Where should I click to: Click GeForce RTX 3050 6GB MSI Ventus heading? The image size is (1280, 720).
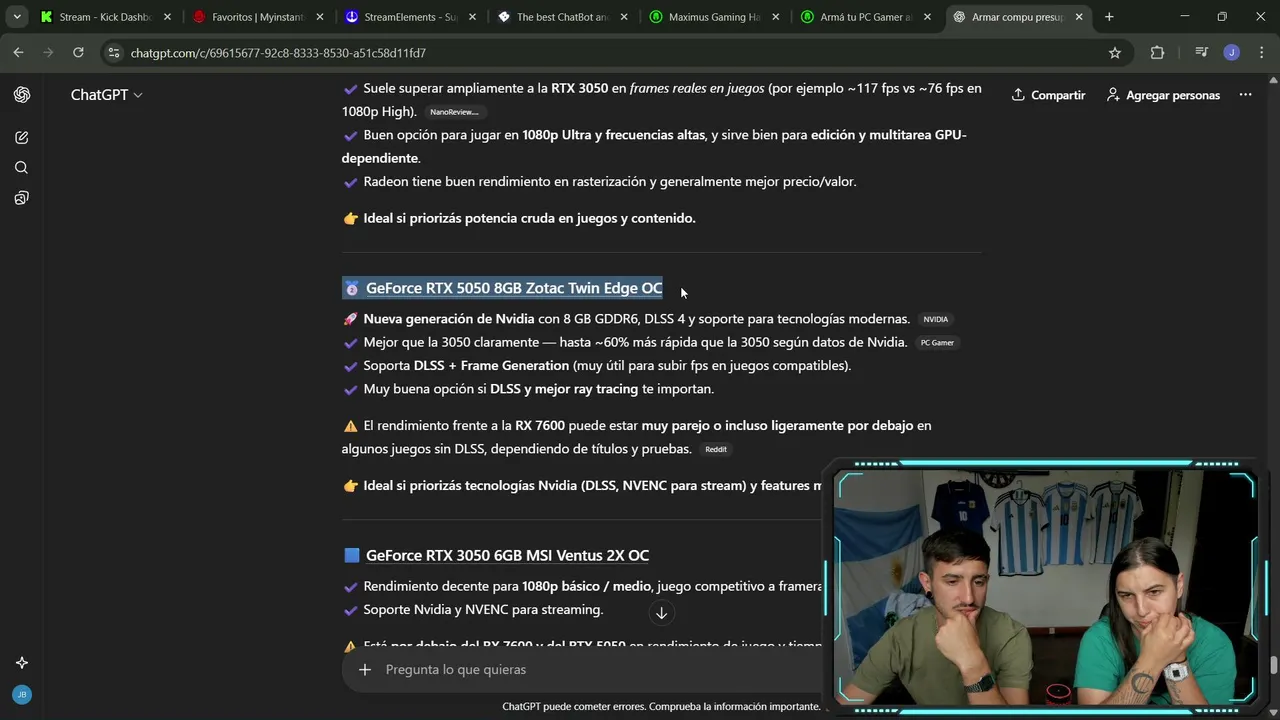point(507,555)
